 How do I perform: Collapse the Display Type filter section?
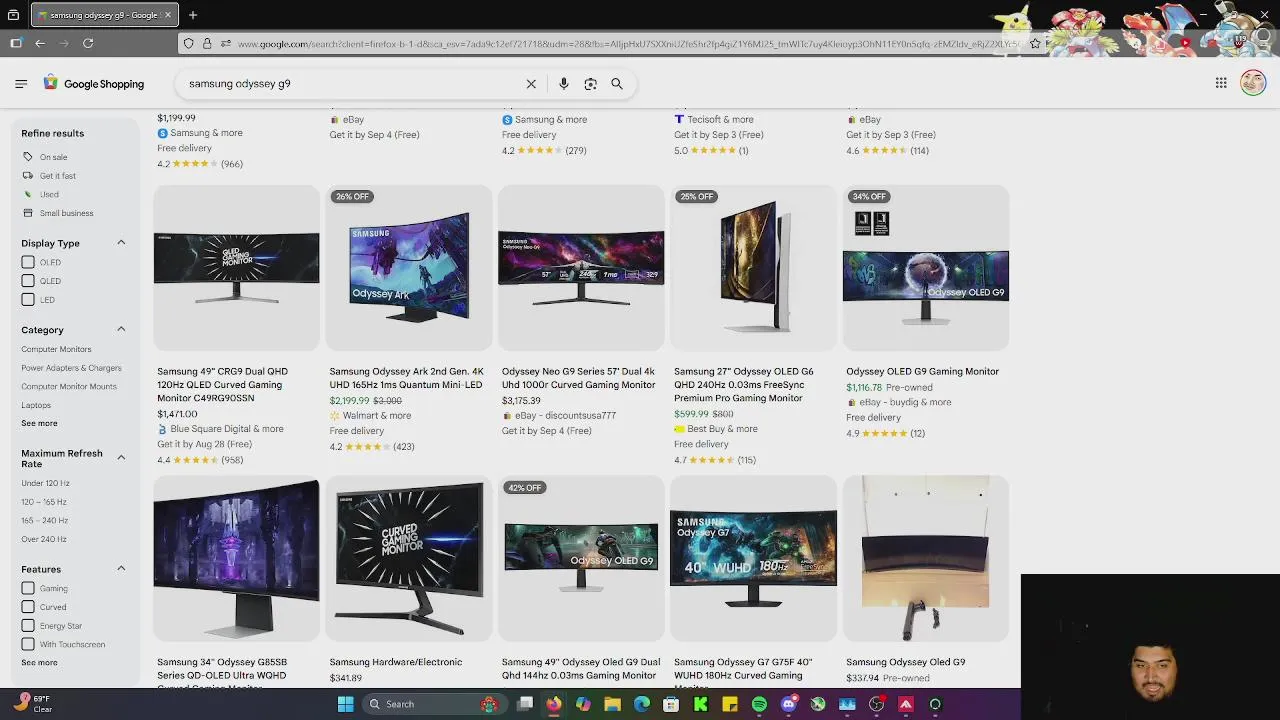click(121, 242)
